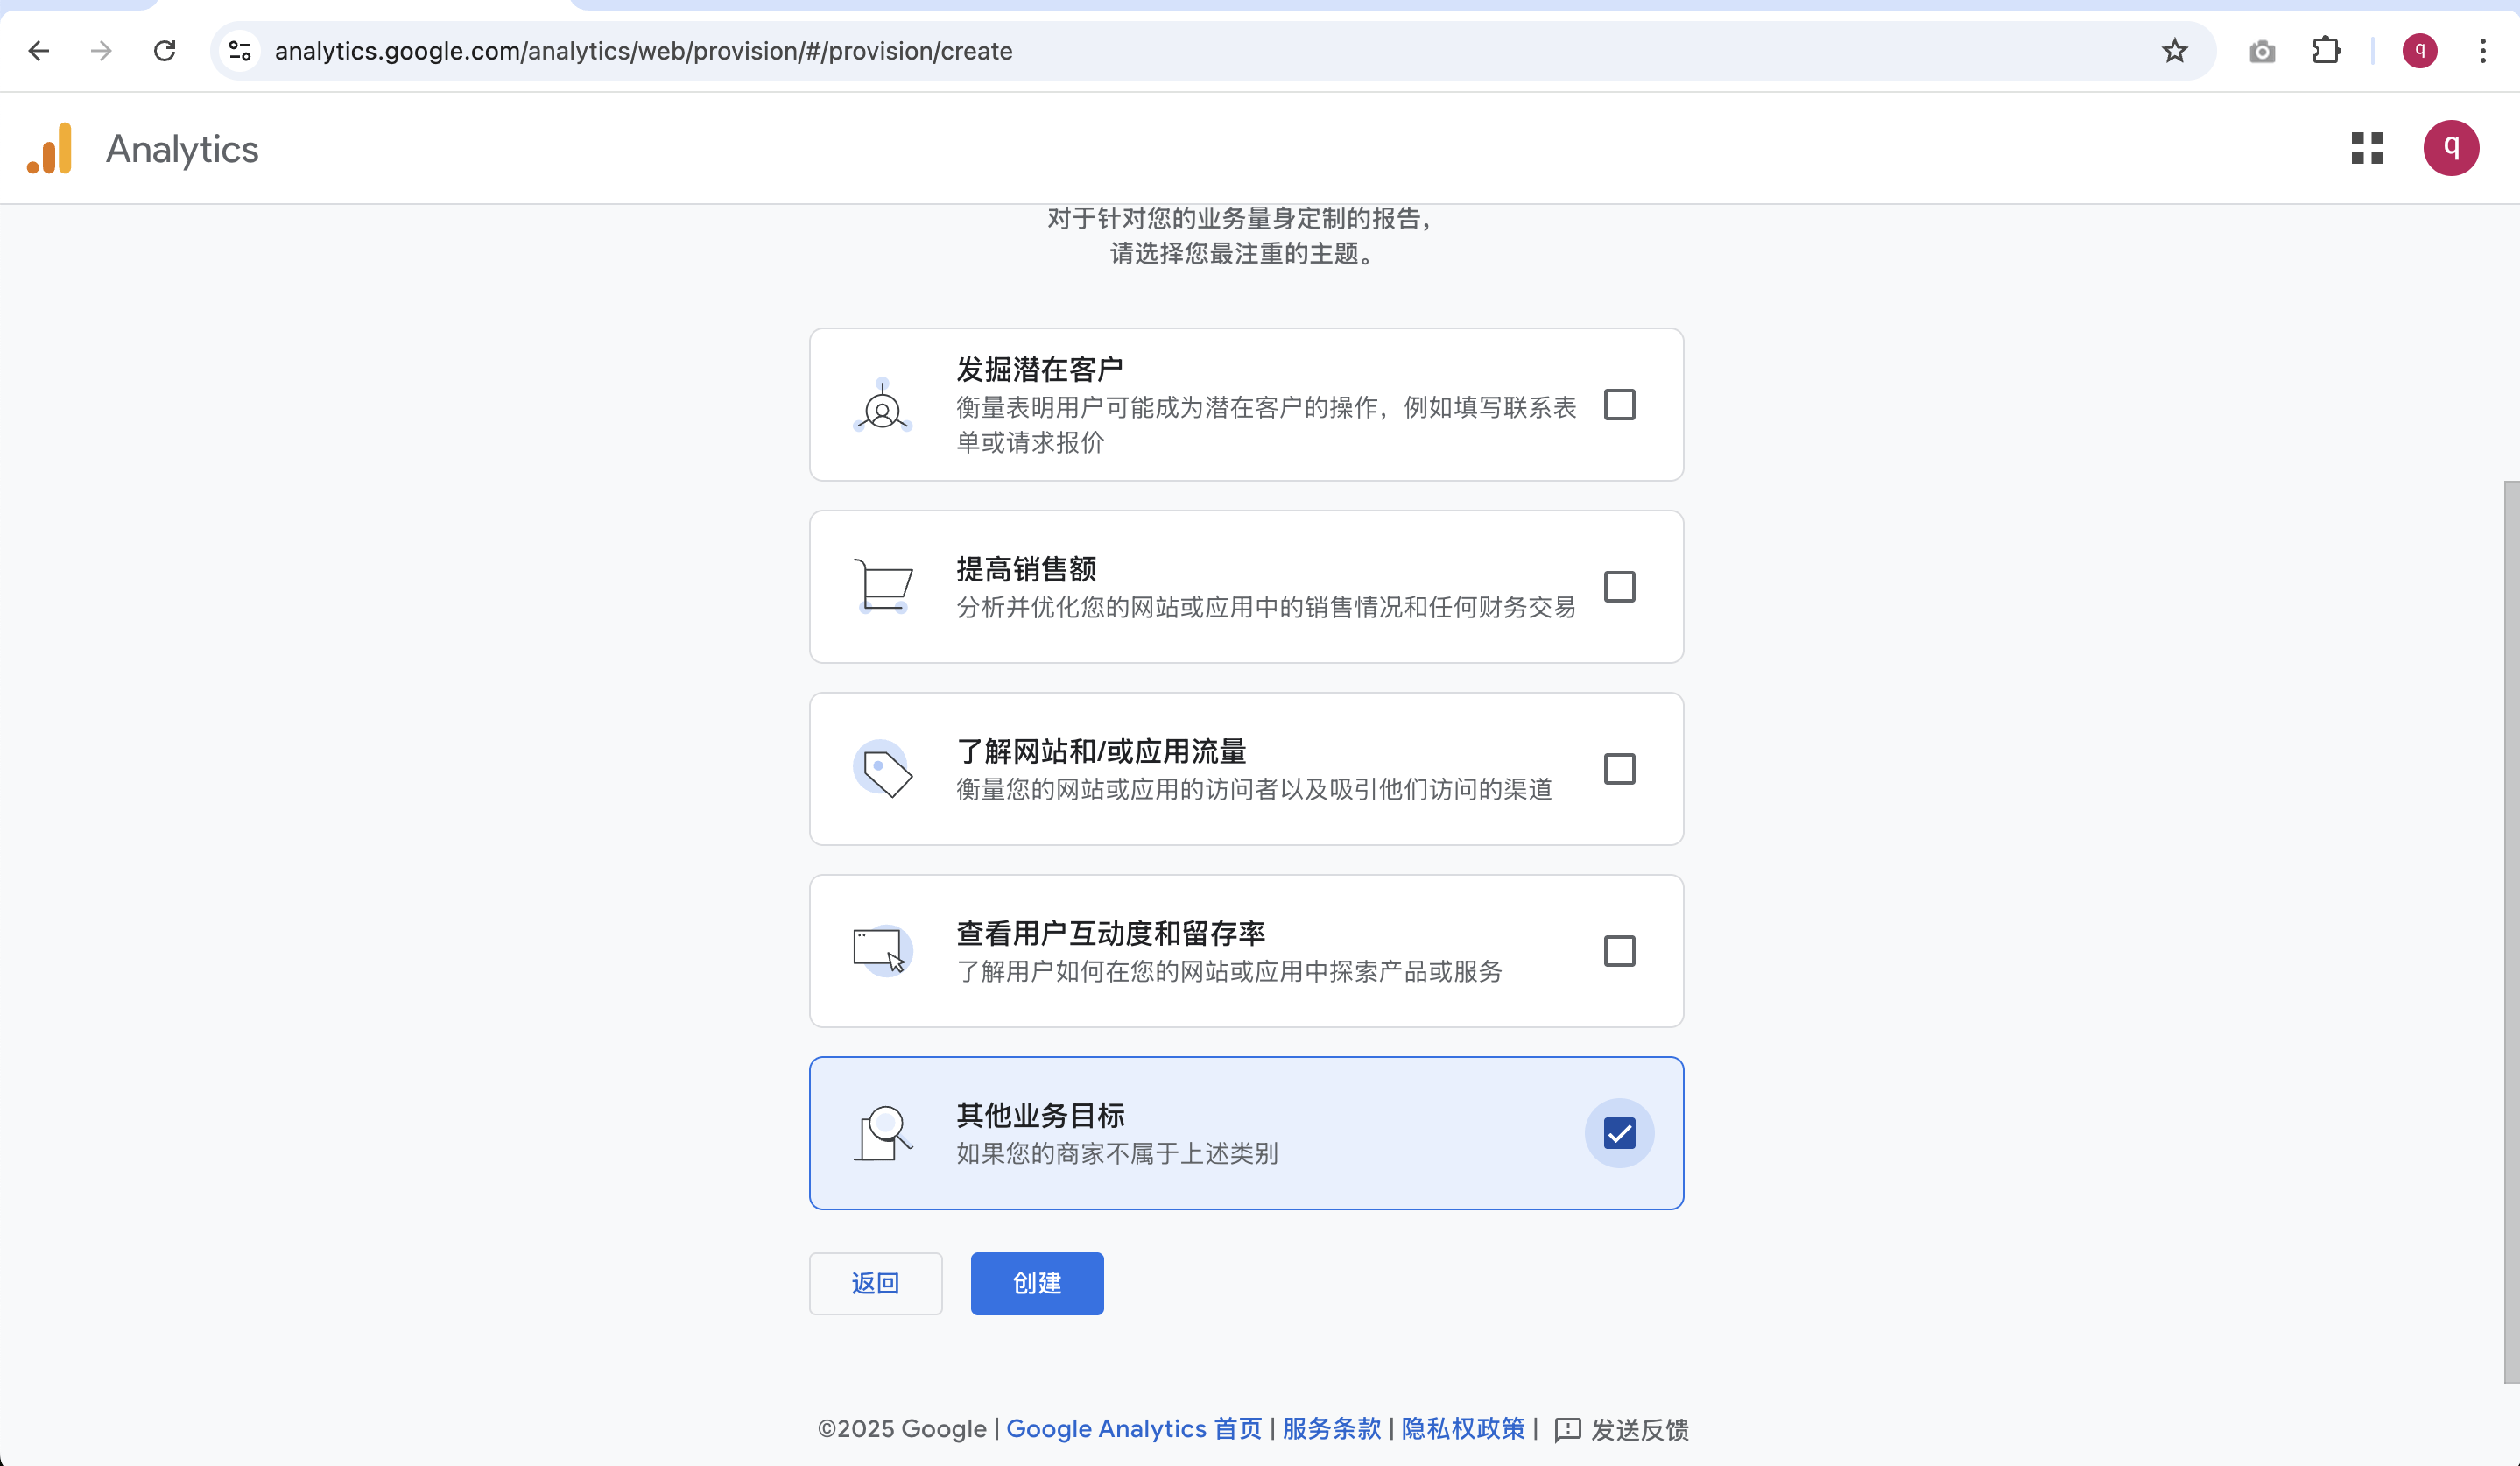The image size is (2520, 1466).
Task: Click the browser reload icon
Action: click(165, 51)
